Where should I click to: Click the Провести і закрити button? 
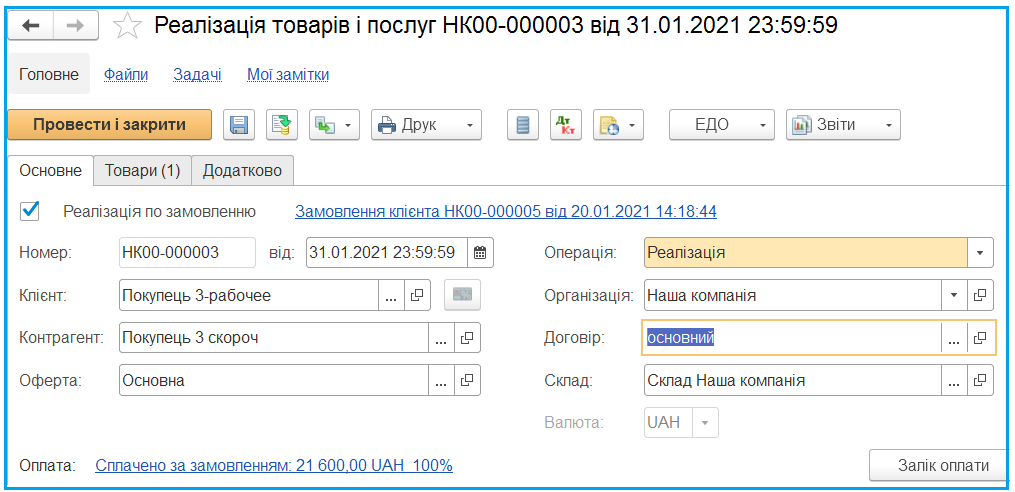pyautogui.click(x=109, y=125)
